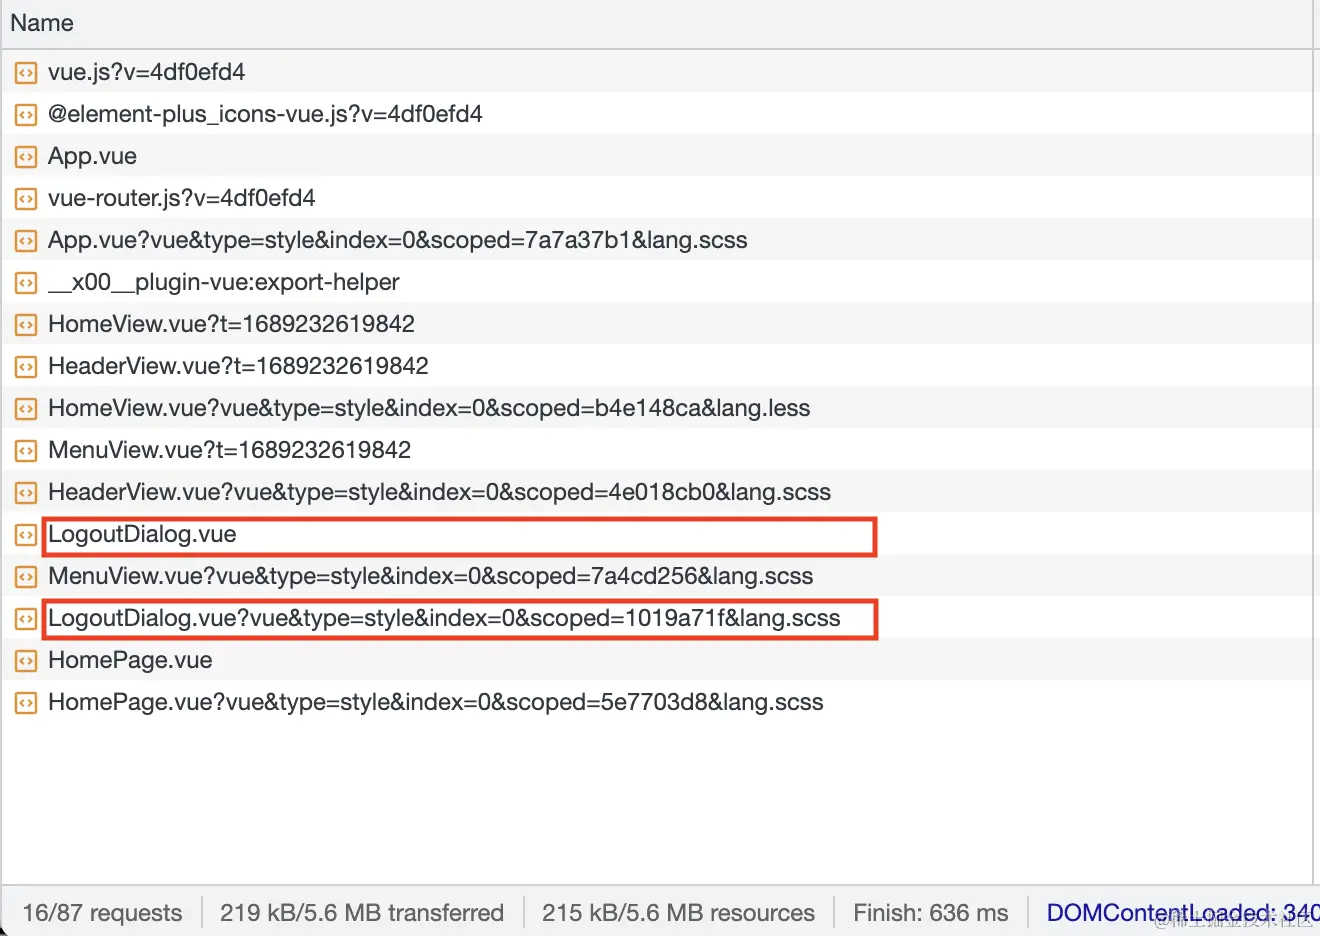Click the icon beside HomeView.vue lang.less row
The height and width of the screenshot is (936, 1320).
pyautogui.click(x=26, y=409)
